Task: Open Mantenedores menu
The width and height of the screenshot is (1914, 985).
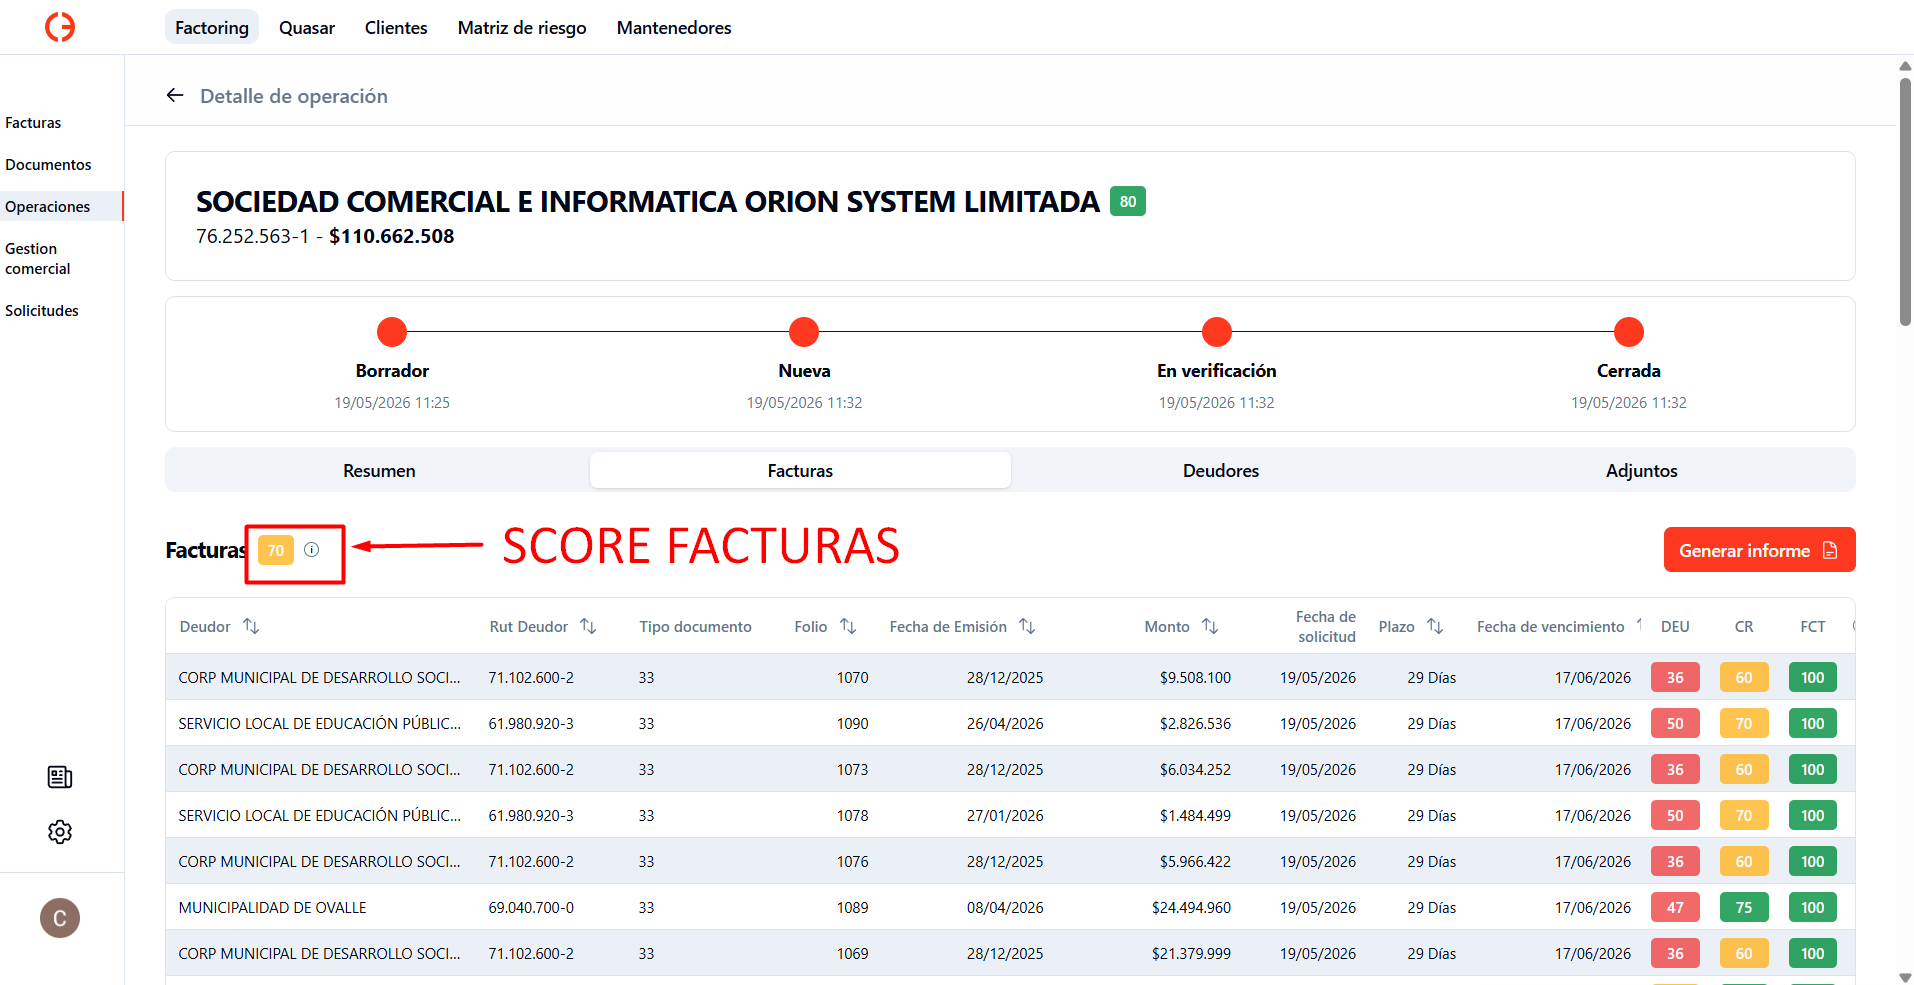Action: (x=674, y=27)
